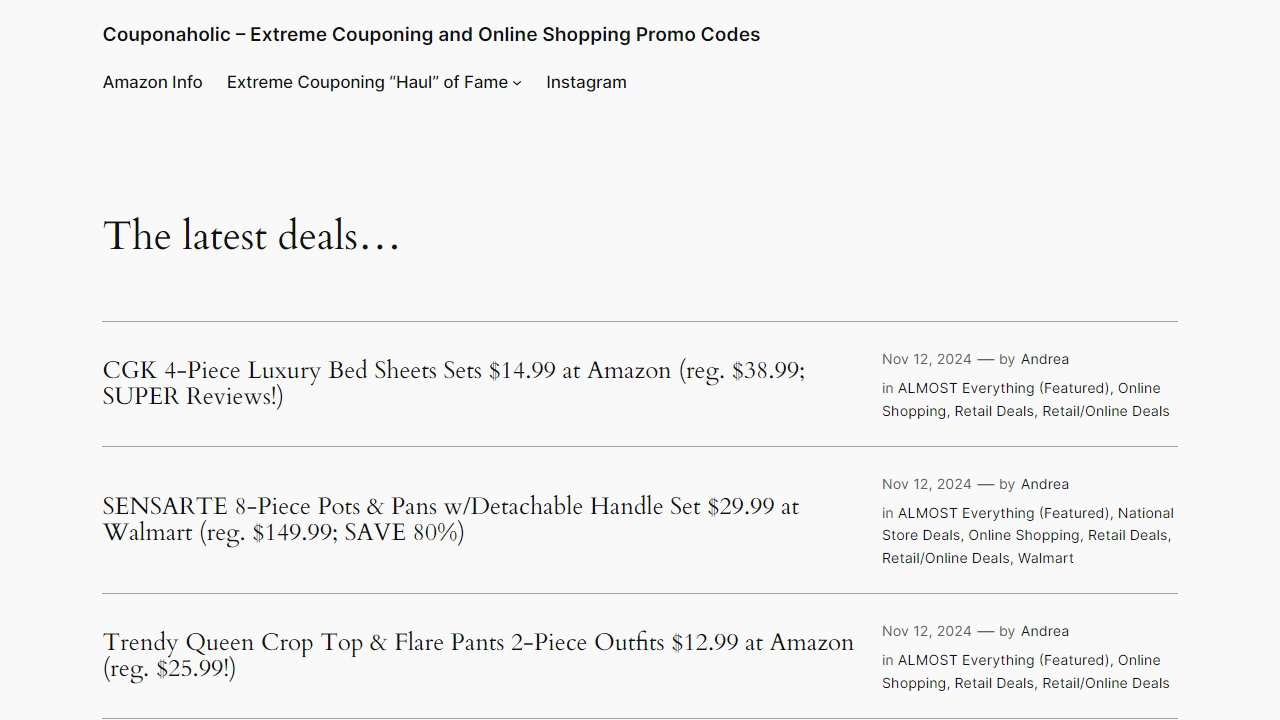Viewport: 1280px width, 720px height.
Task: Open Retail/Online Deals category on first post
Action: [x=1105, y=411]
